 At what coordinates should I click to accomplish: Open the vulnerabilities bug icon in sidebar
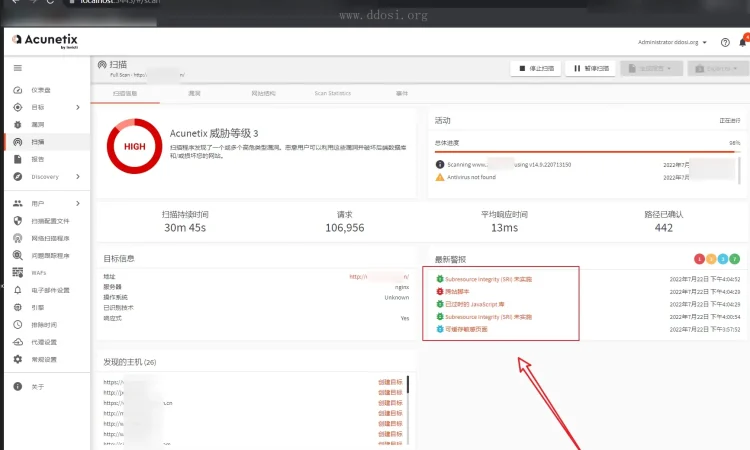coord(18,124)
